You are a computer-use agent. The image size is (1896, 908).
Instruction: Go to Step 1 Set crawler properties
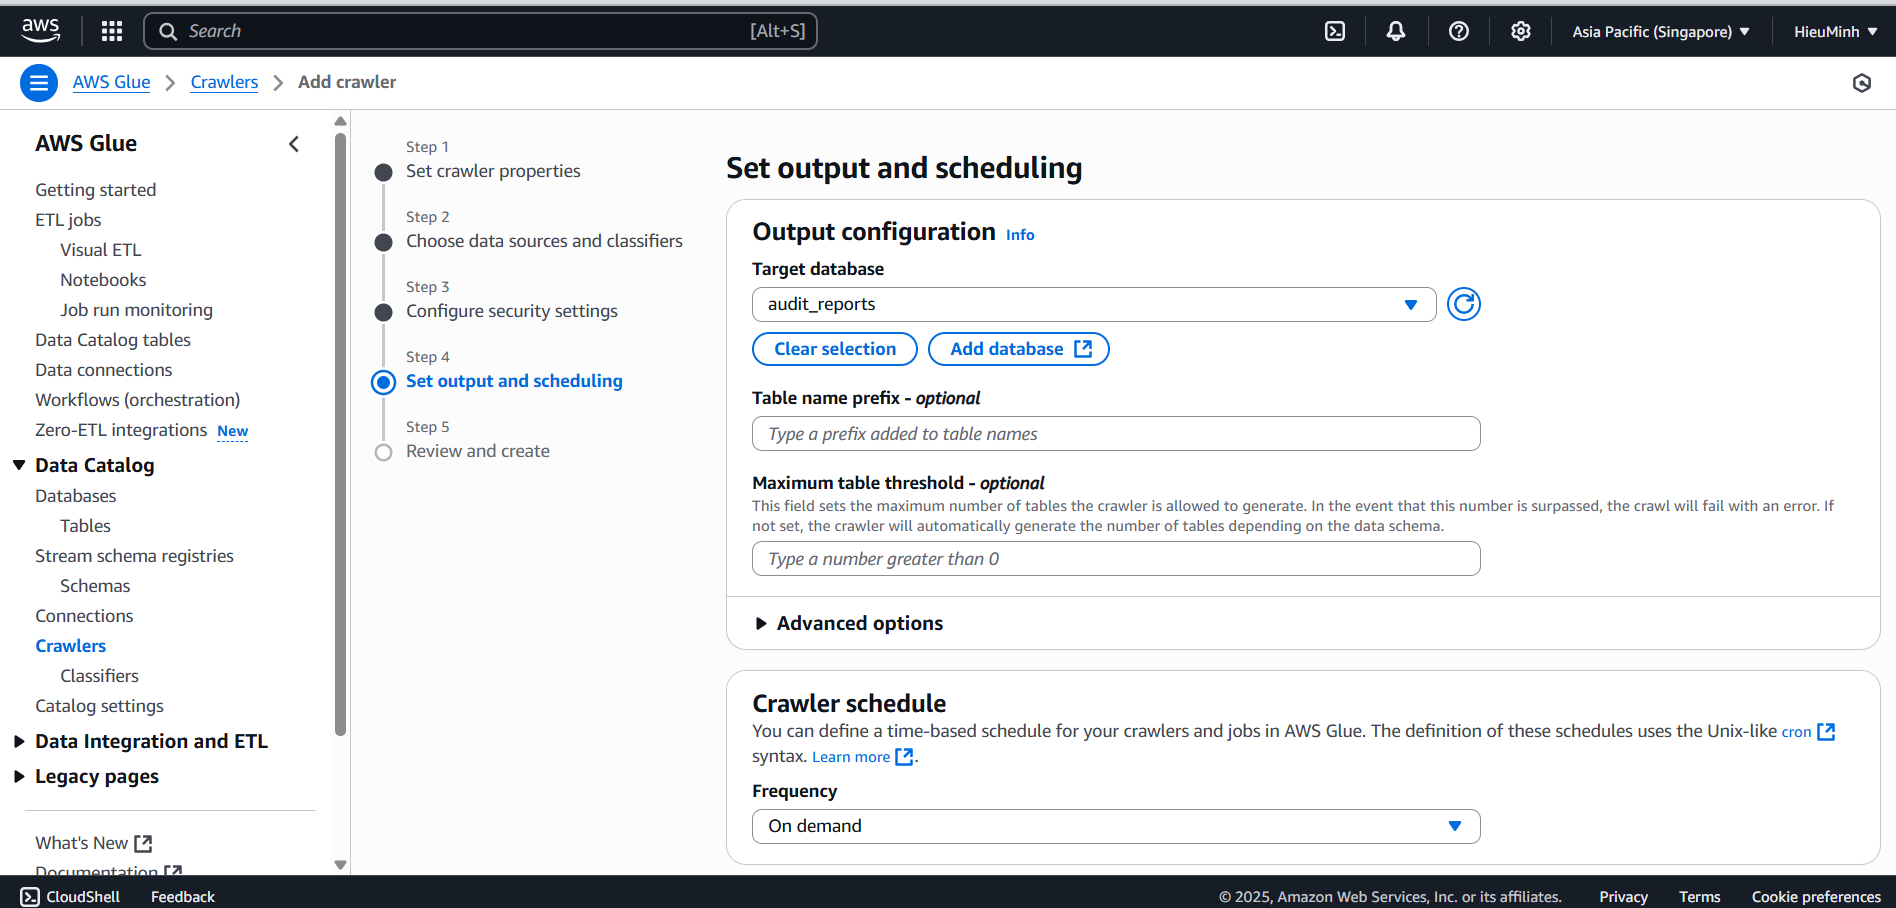[493, 171]
